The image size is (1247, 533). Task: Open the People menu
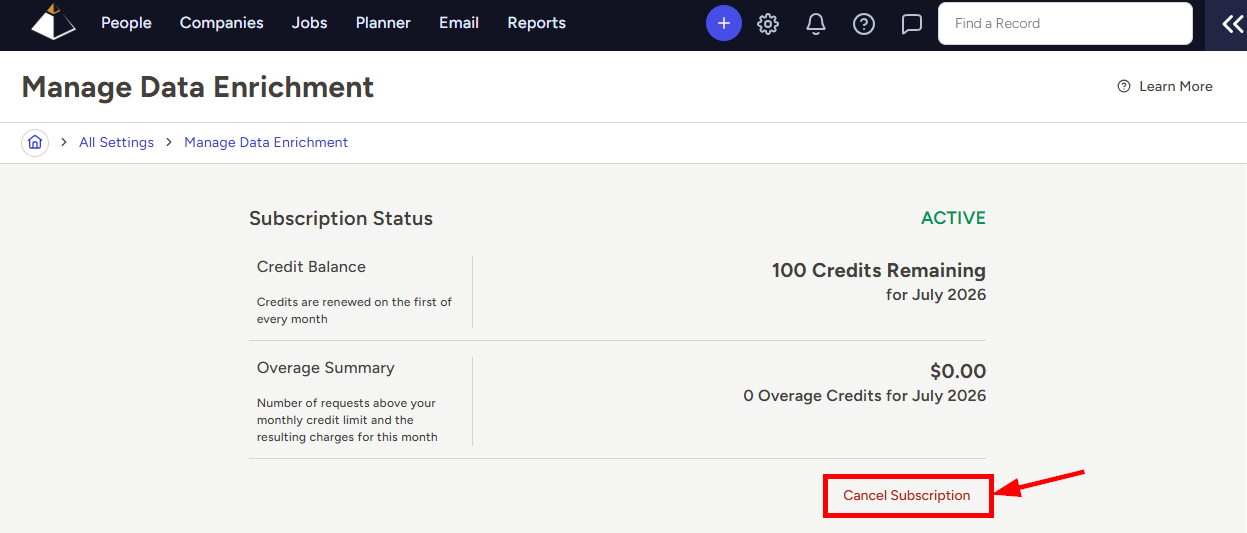(126, 23)
